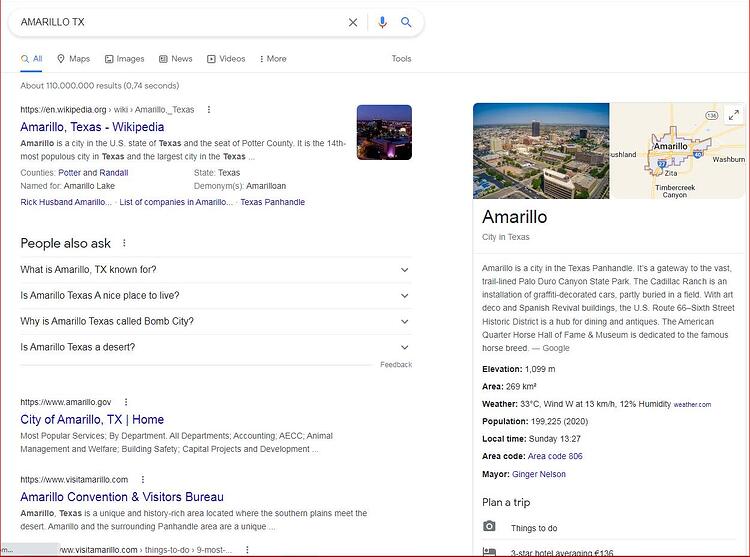
Task: Open Amarillo Convention & Visitors Bureau result
Action: point(122,497)
